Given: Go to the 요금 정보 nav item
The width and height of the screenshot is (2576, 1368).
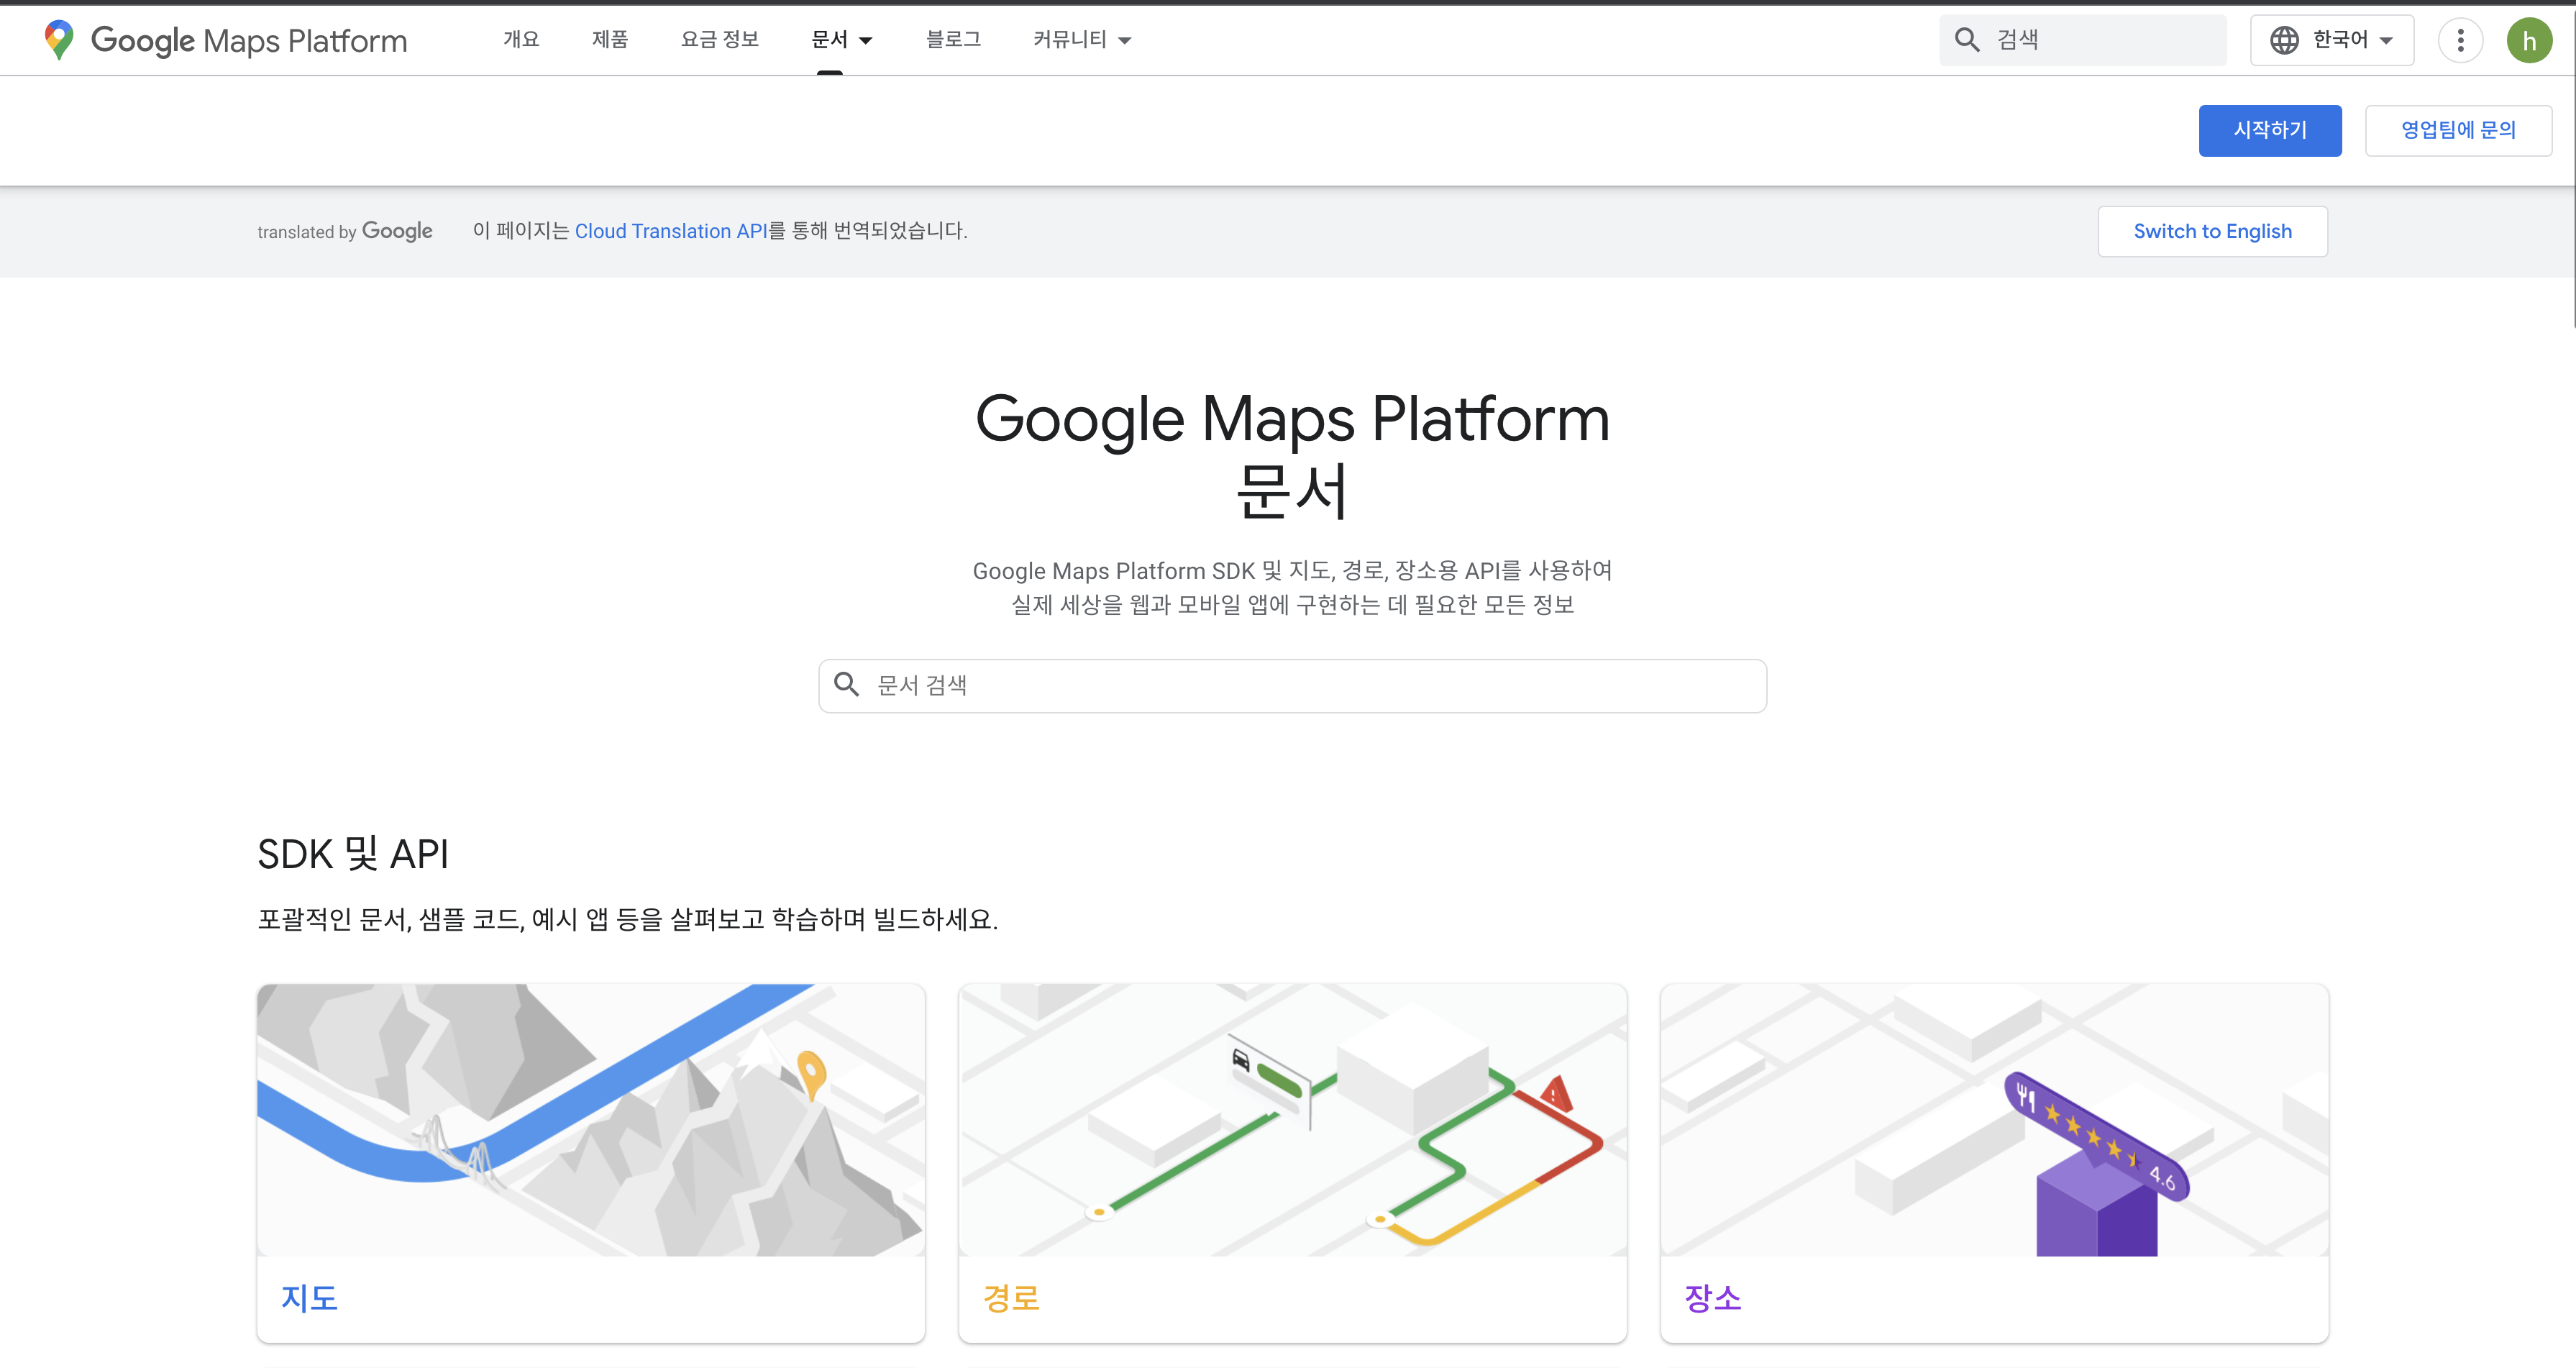Looking at the screenshot, I should pos(719,40).
